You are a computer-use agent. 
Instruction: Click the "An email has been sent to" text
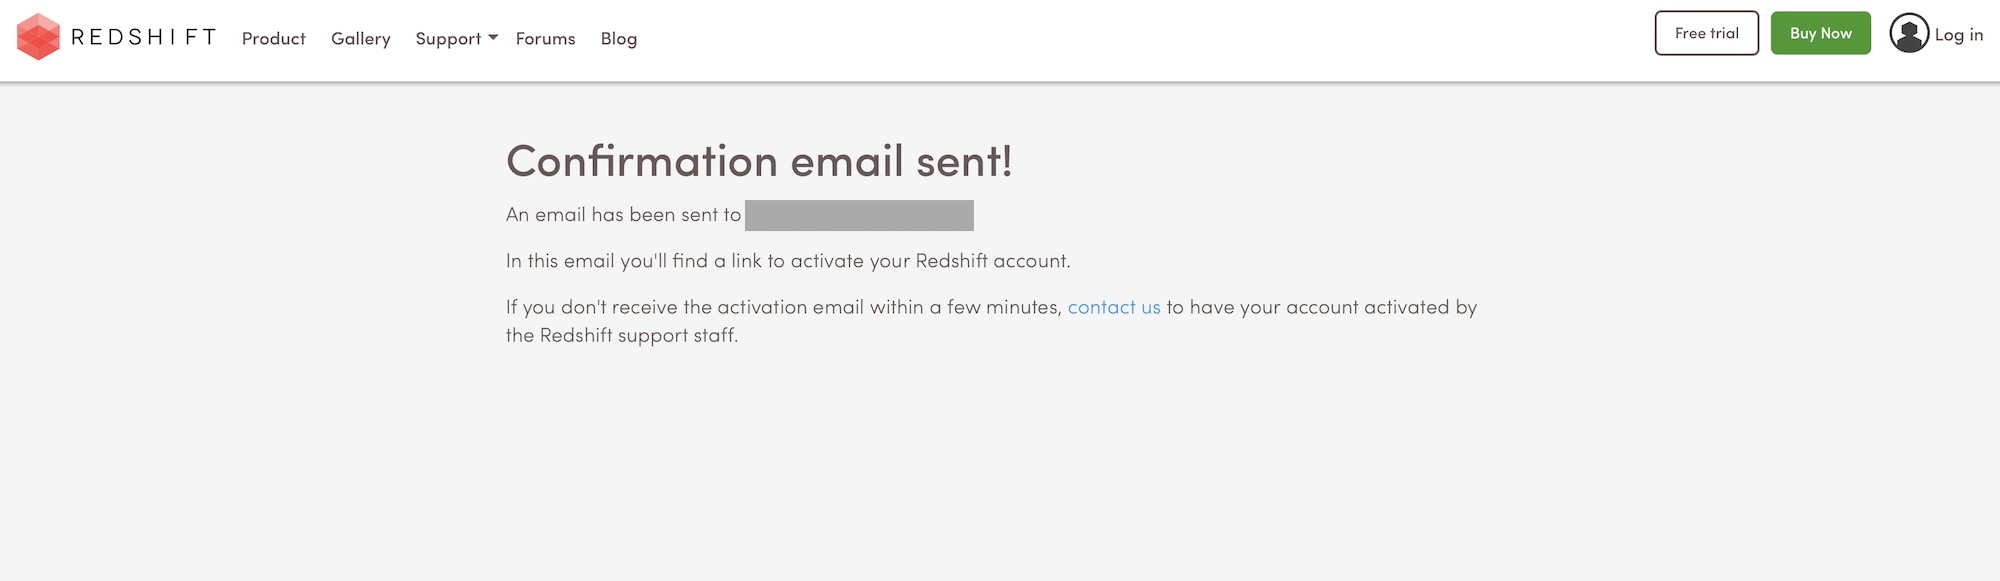(x=623, y=215)
